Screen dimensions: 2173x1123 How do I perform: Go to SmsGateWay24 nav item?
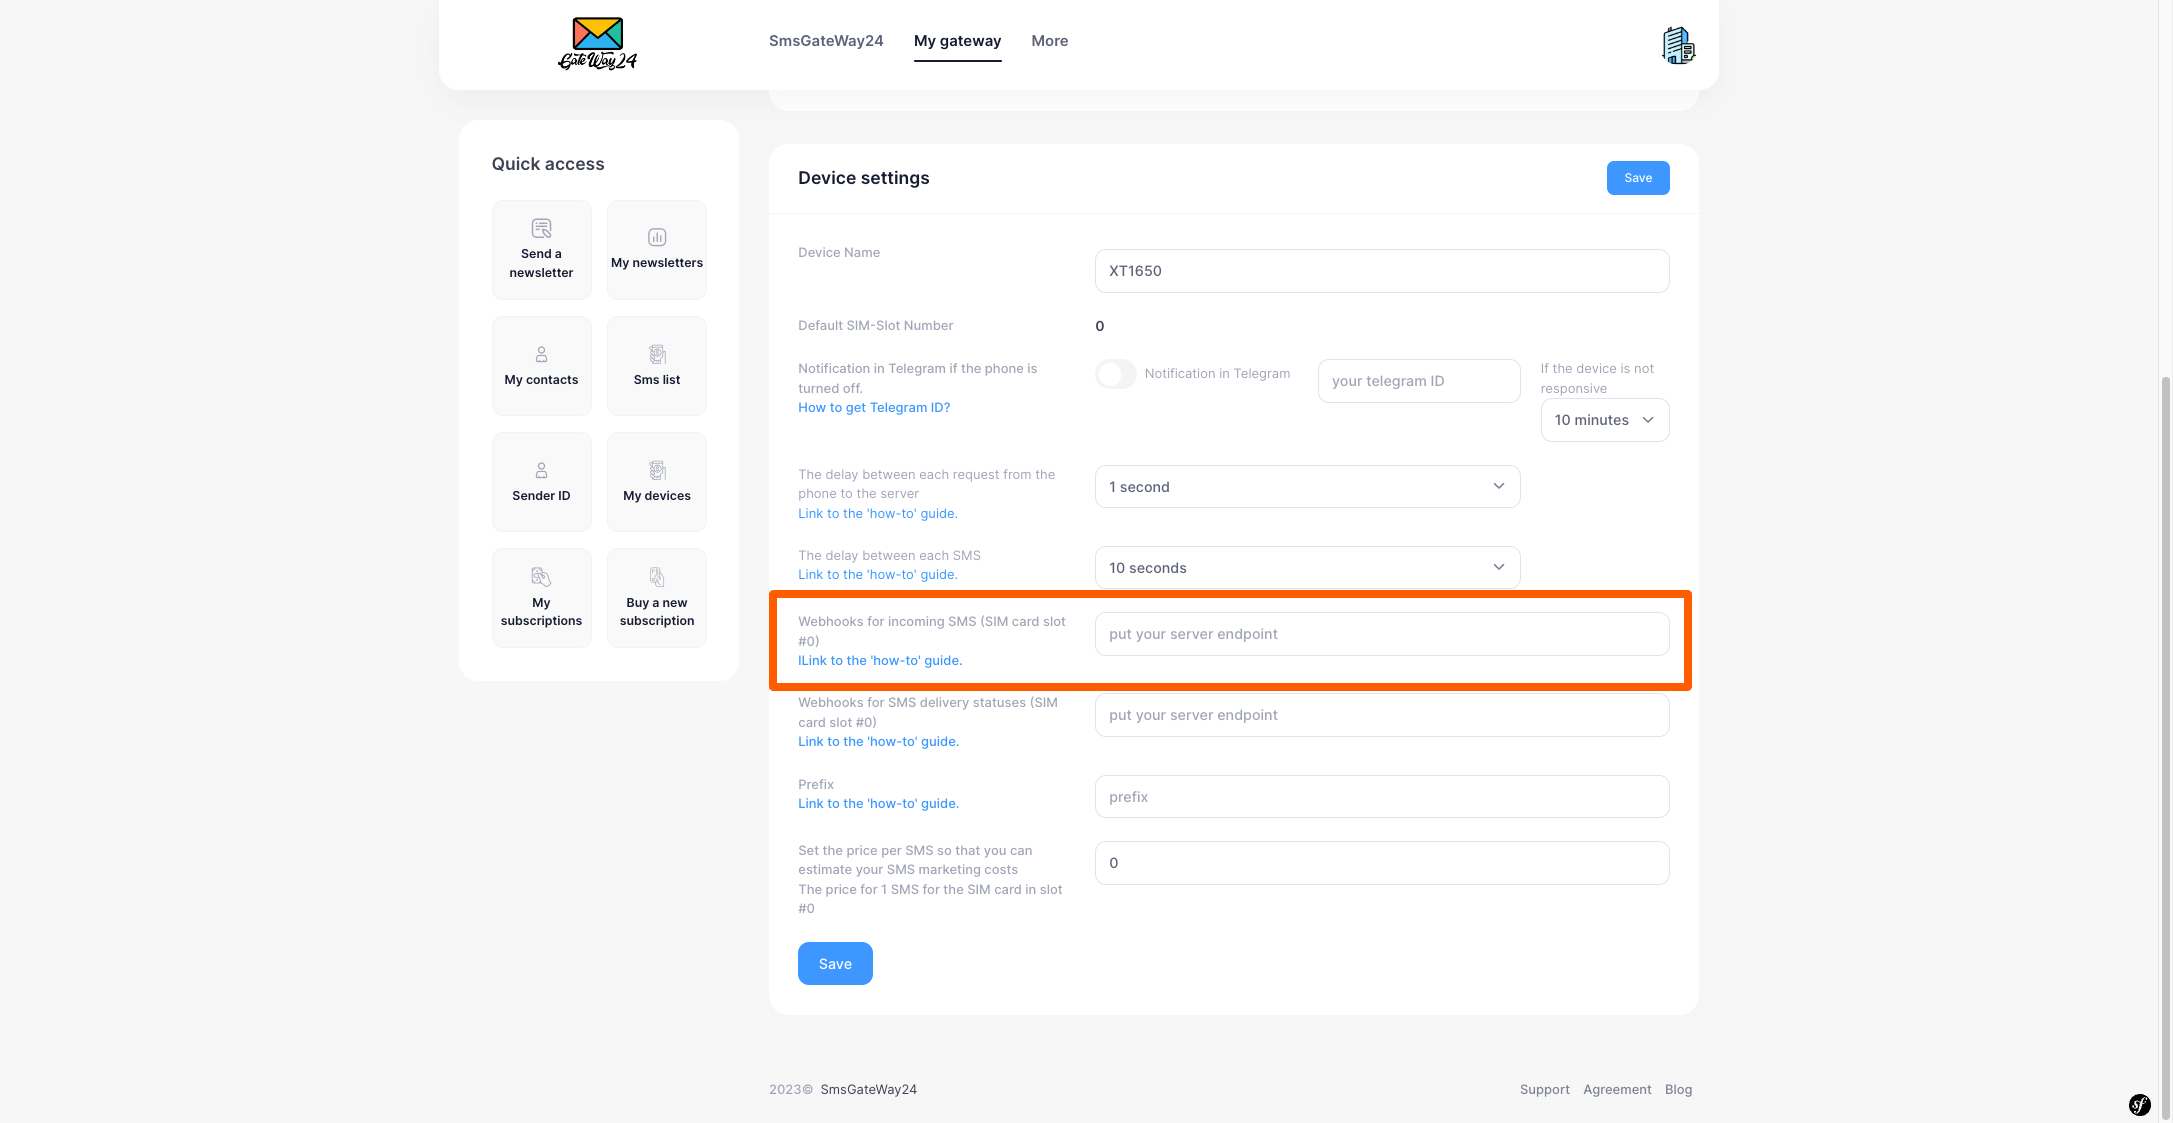(x=826, y=41)
